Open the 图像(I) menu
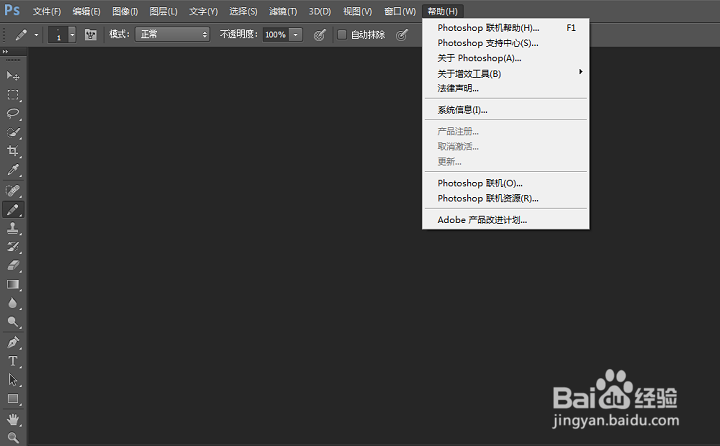 pos(125,11)
